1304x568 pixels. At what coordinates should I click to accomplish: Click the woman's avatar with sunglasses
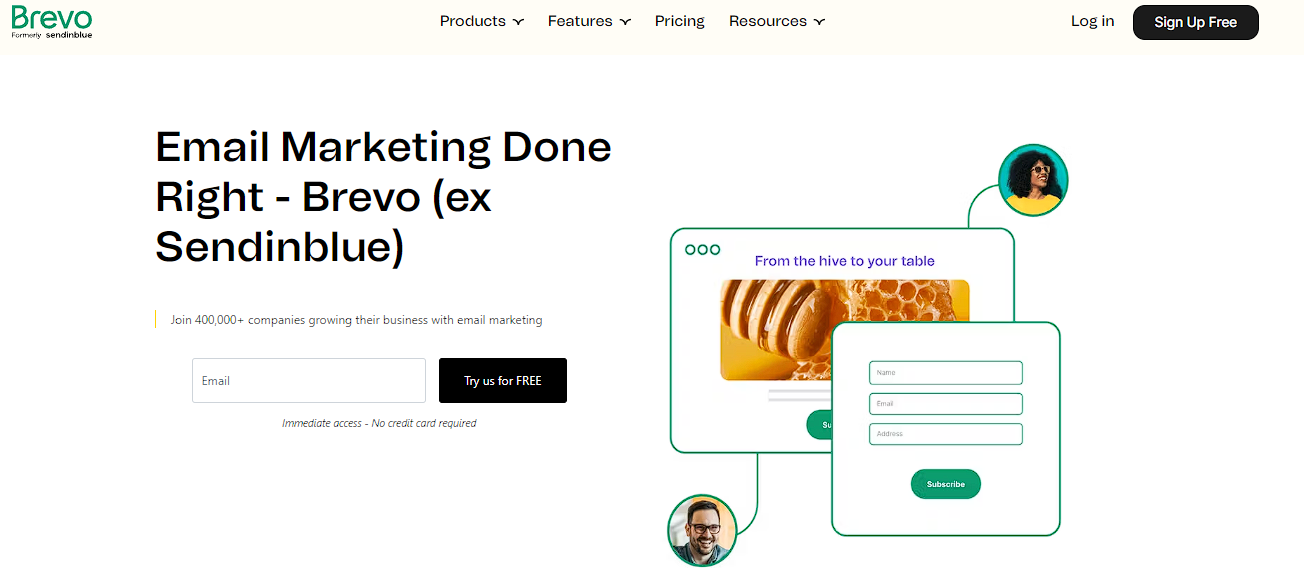point(1033,181)
